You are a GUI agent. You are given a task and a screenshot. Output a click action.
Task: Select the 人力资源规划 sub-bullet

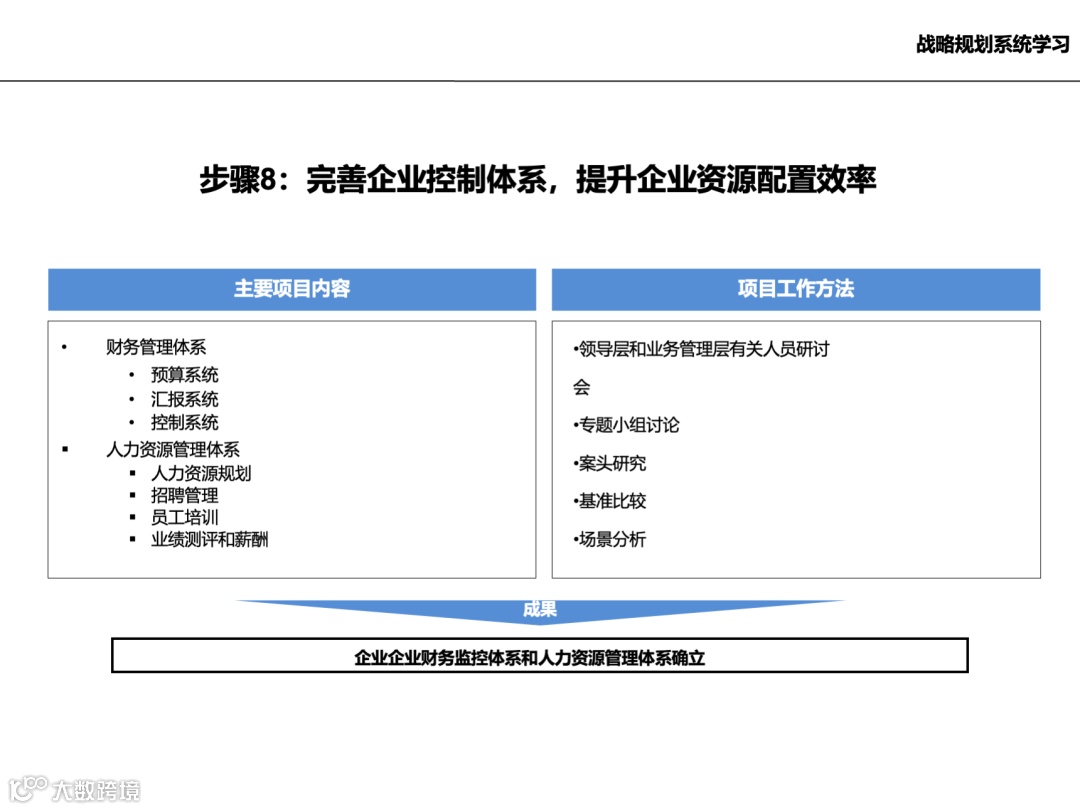point(201,473)
